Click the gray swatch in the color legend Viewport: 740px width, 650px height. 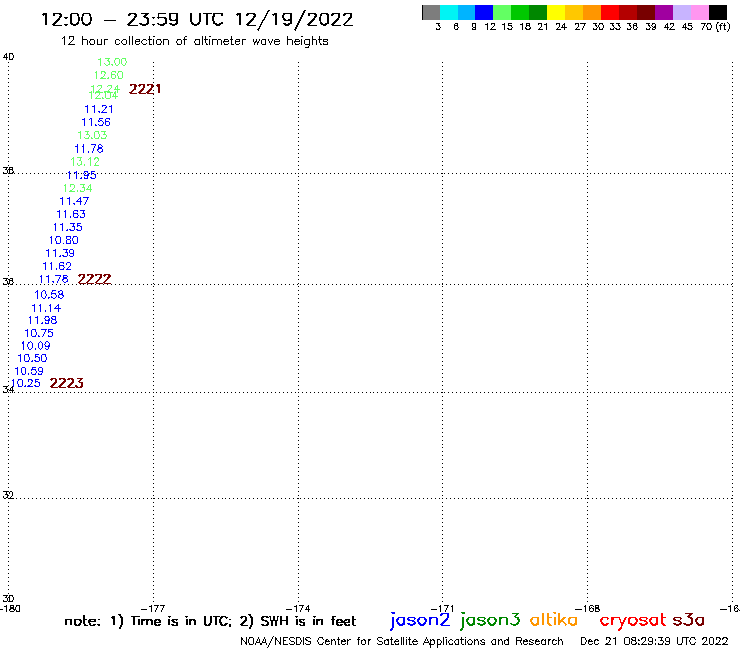431,12
